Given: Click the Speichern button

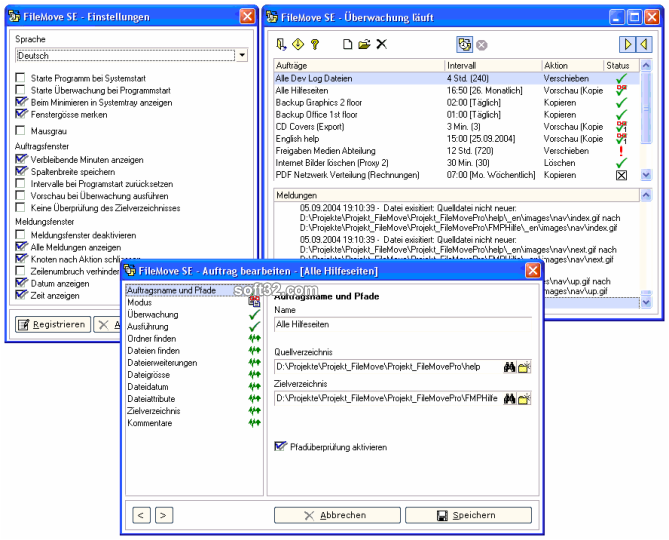Looking at the screenshot, I should pyautogui.click(x=468, y=515).
